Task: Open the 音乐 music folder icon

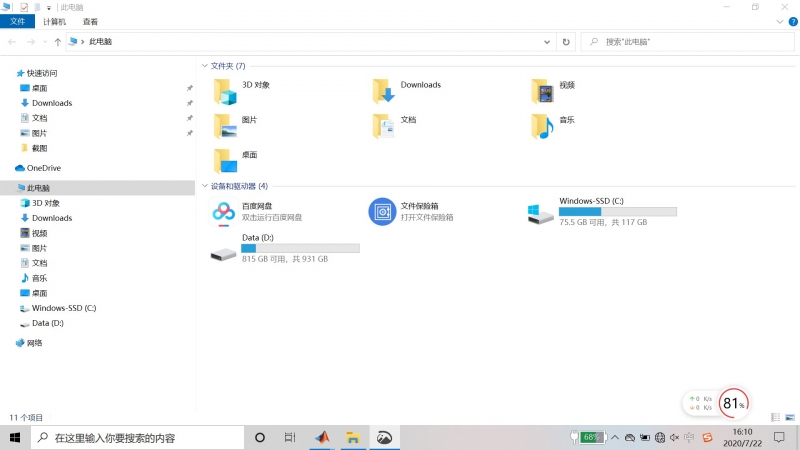Action: [x=541, y=125]
